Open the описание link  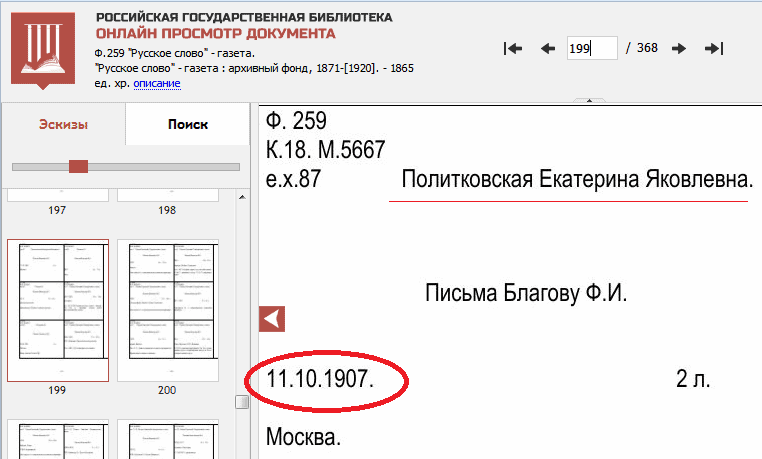(x=156, y=83)
